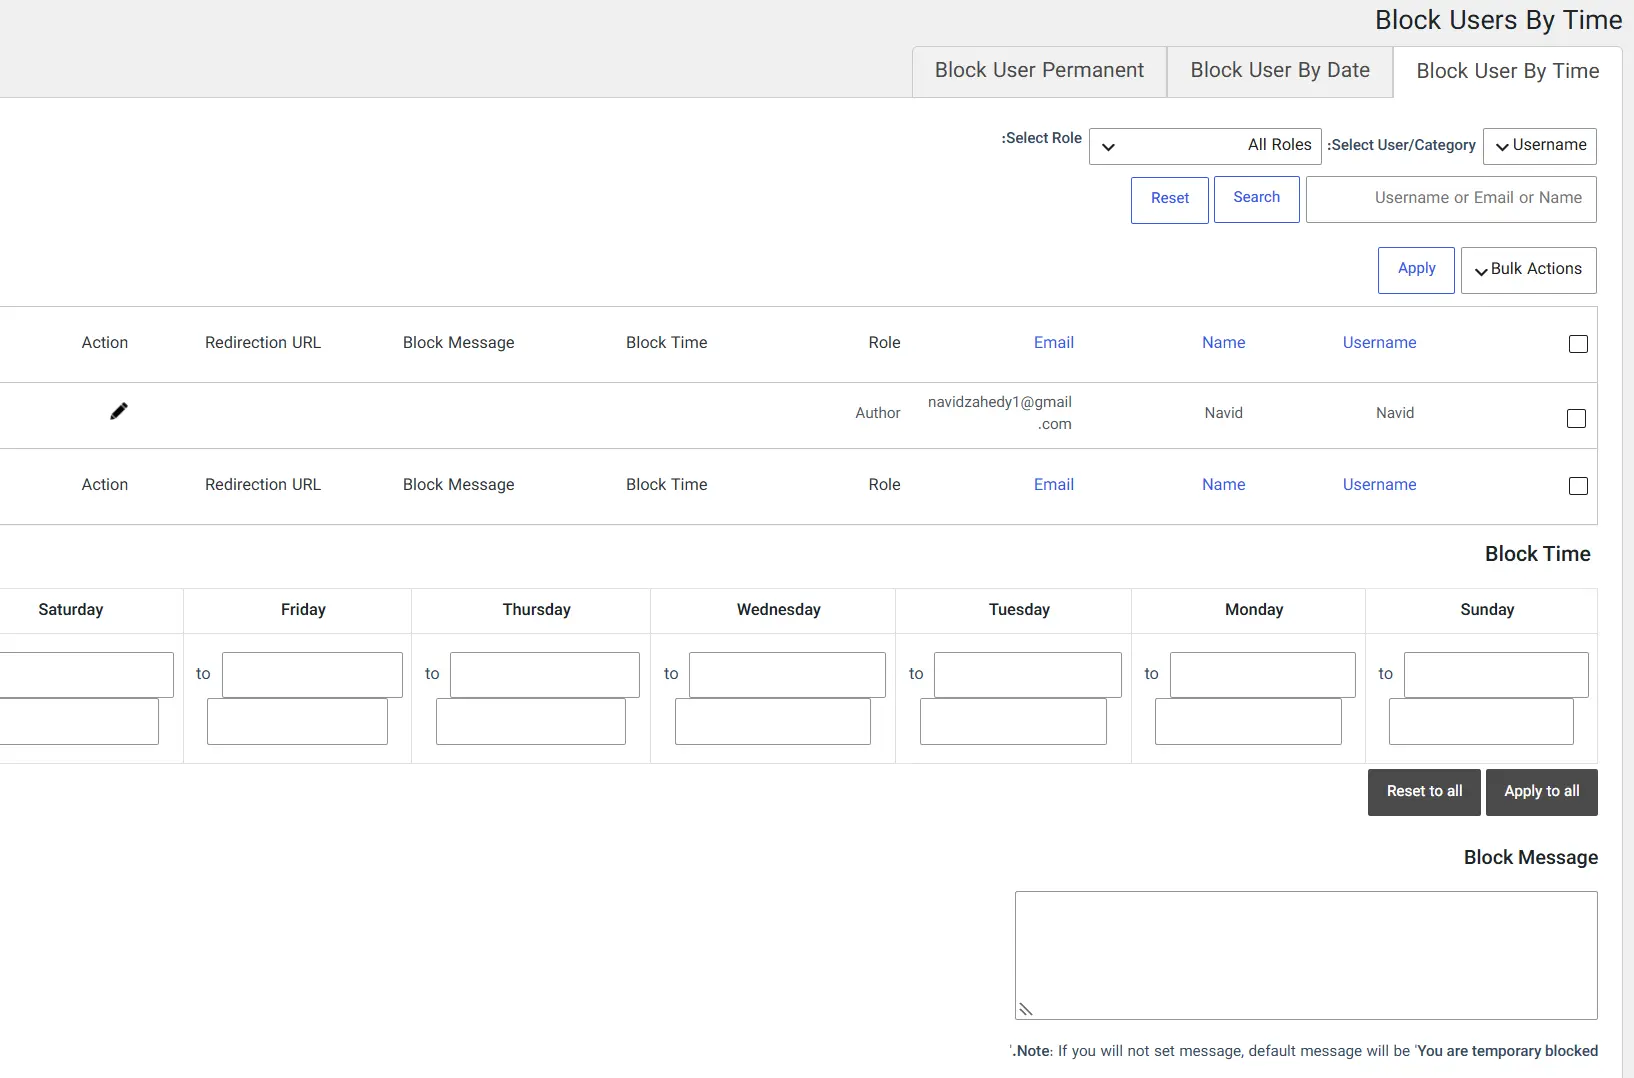Click Monday upper time field
The width and height of the screenshot is (1634, 1078).
click(1263, 675)
